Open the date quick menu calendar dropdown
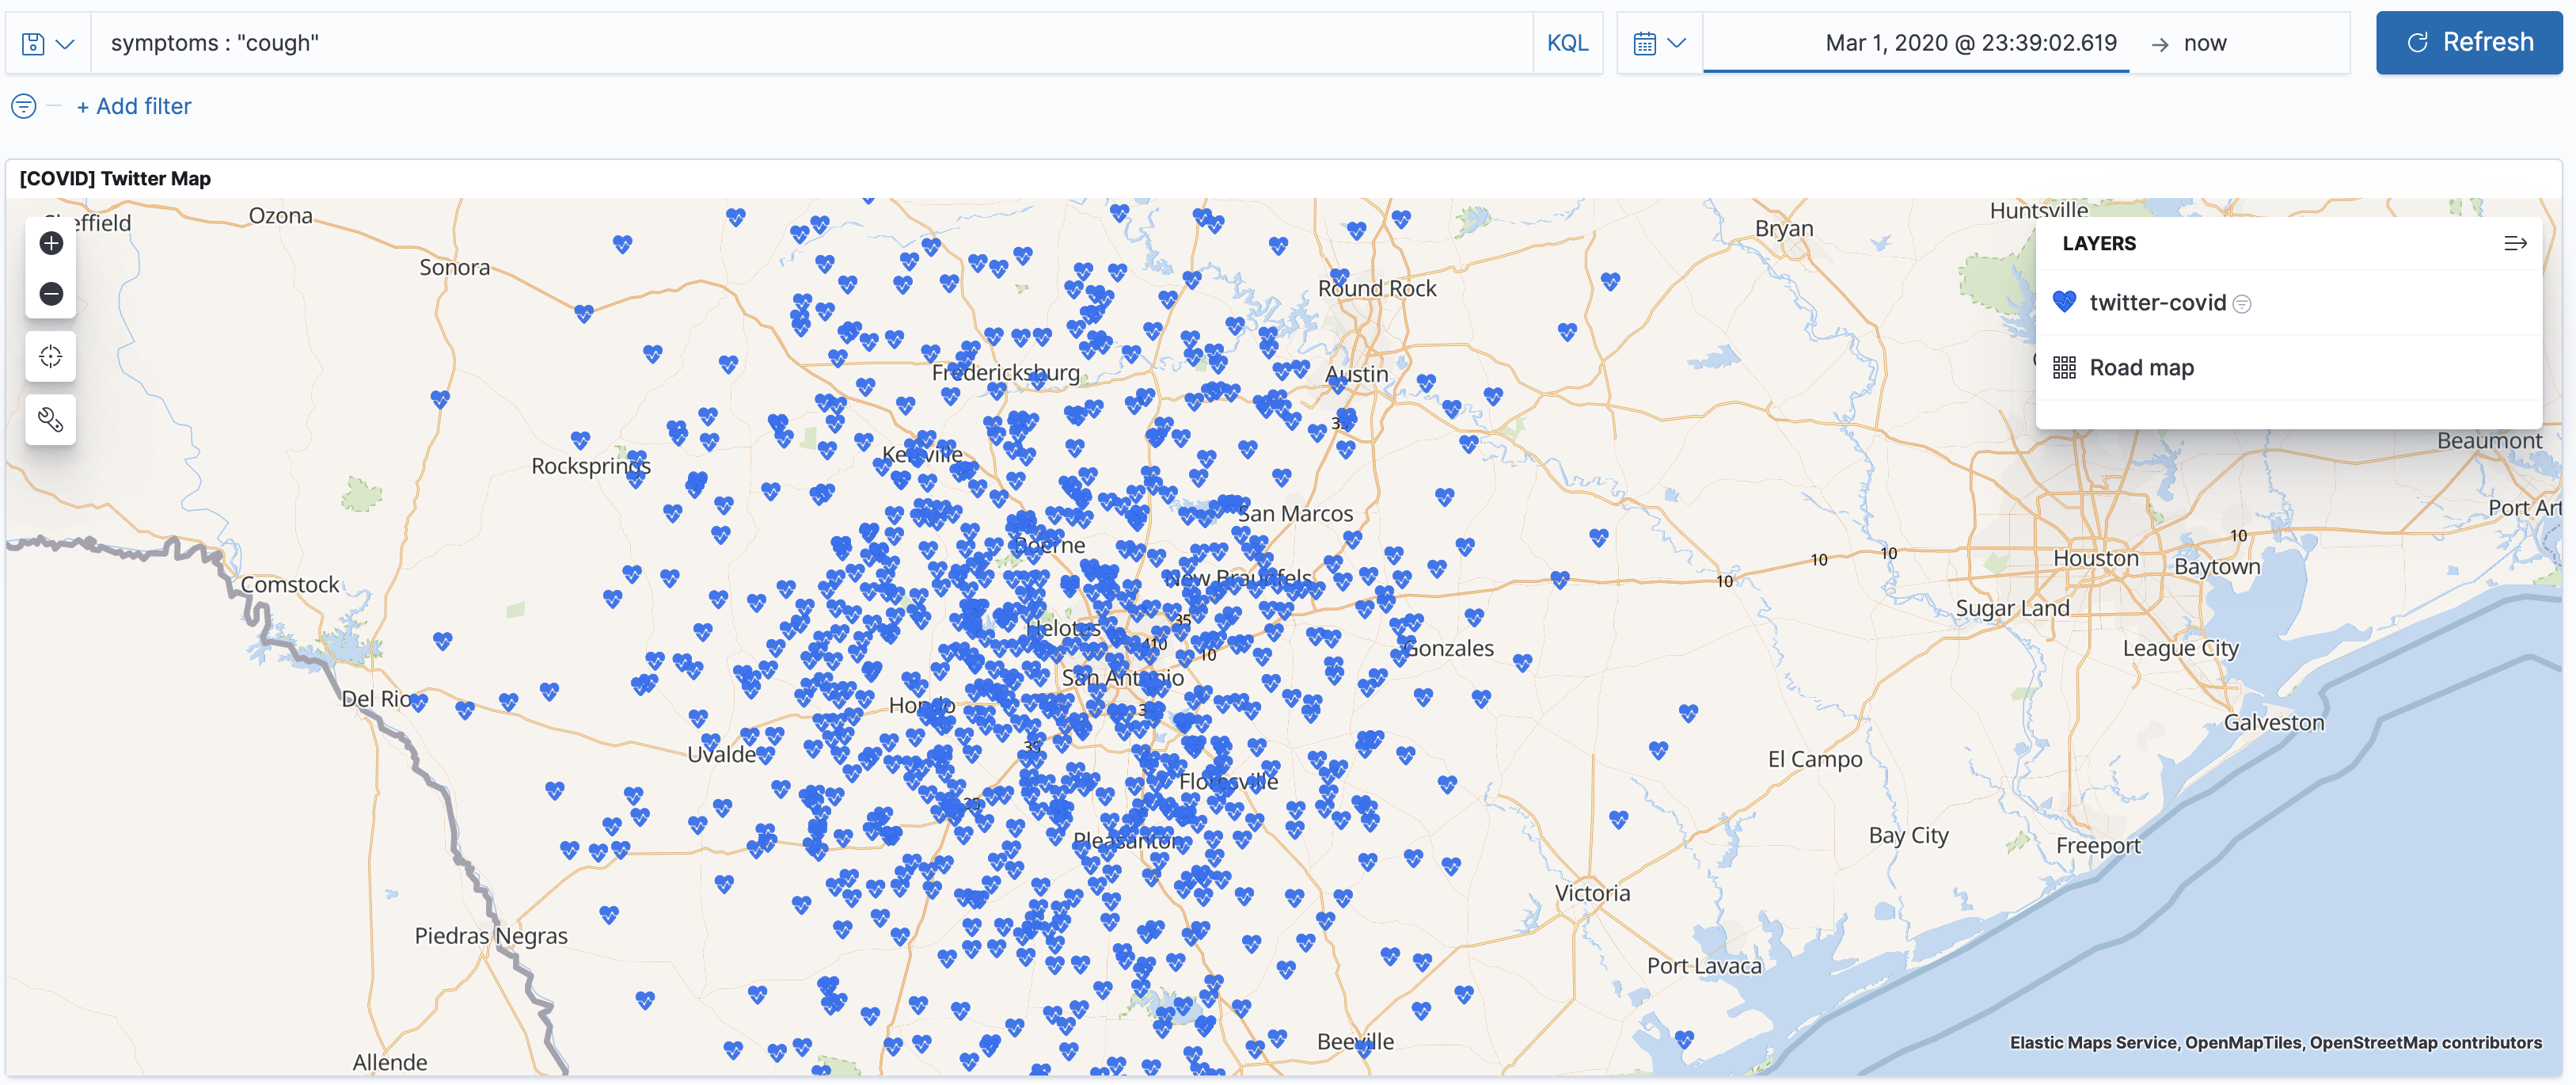This screenshot has width=2576, height=1085. pyautogui.click(x=1659, y=44)
